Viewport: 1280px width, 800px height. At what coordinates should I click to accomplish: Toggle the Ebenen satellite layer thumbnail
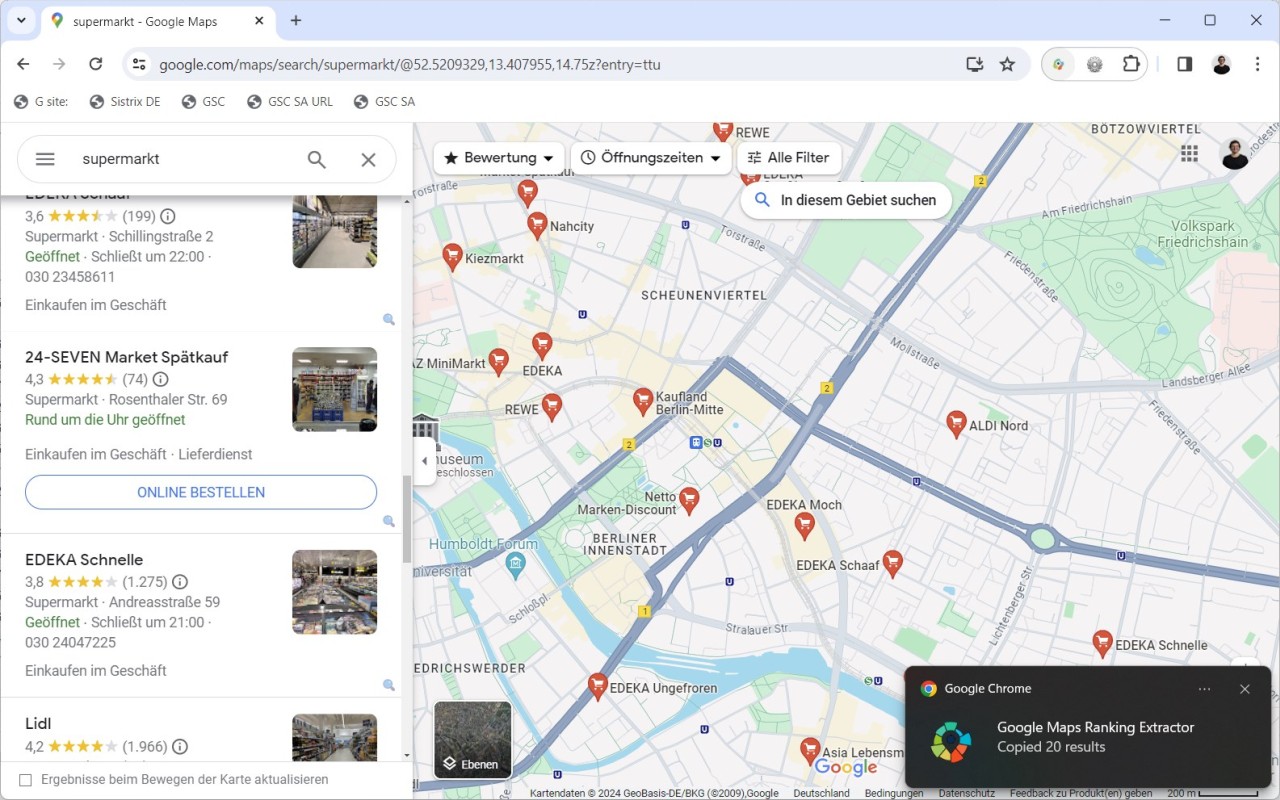click(473, 740)
